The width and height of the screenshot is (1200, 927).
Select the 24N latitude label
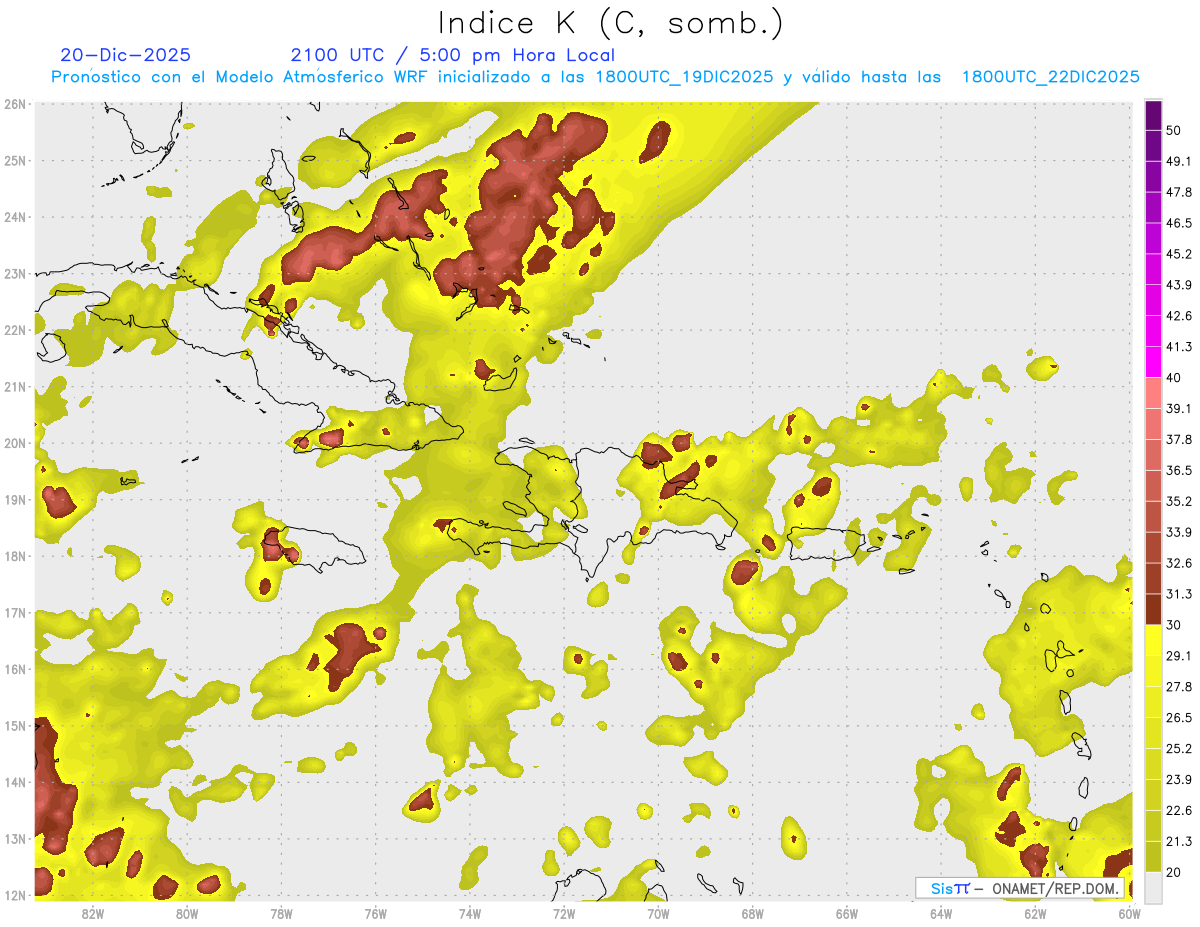[x=15, y=217]
